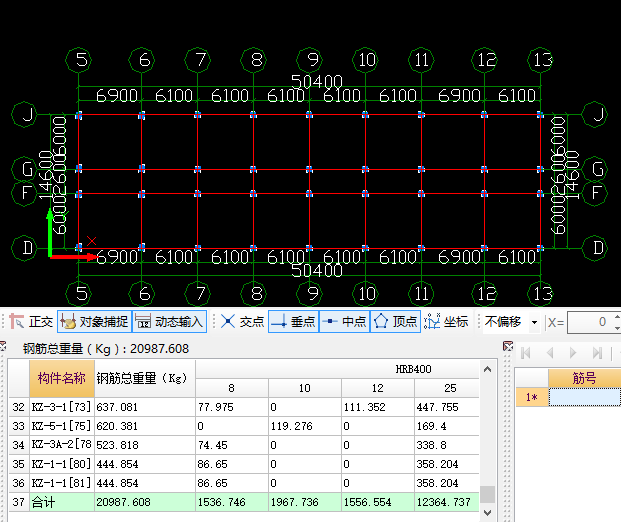Select the 合计 total row label
Screen dimensions: 621x522
[61, 502]
